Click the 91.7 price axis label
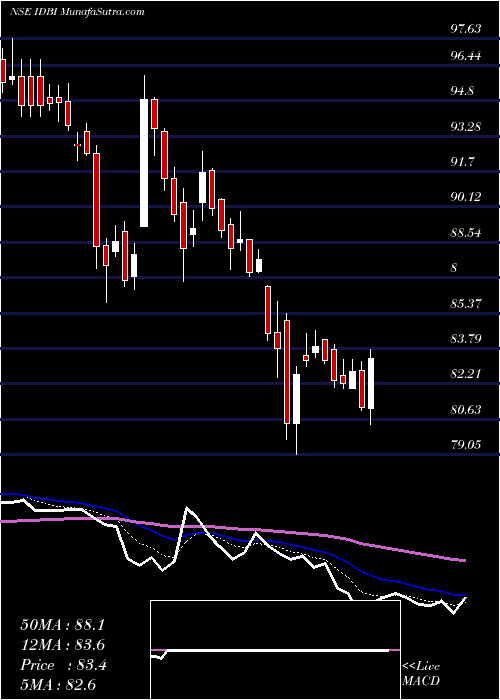Viewport: 500px width, 700px height. pyautogui.click(x=464, y=162)
